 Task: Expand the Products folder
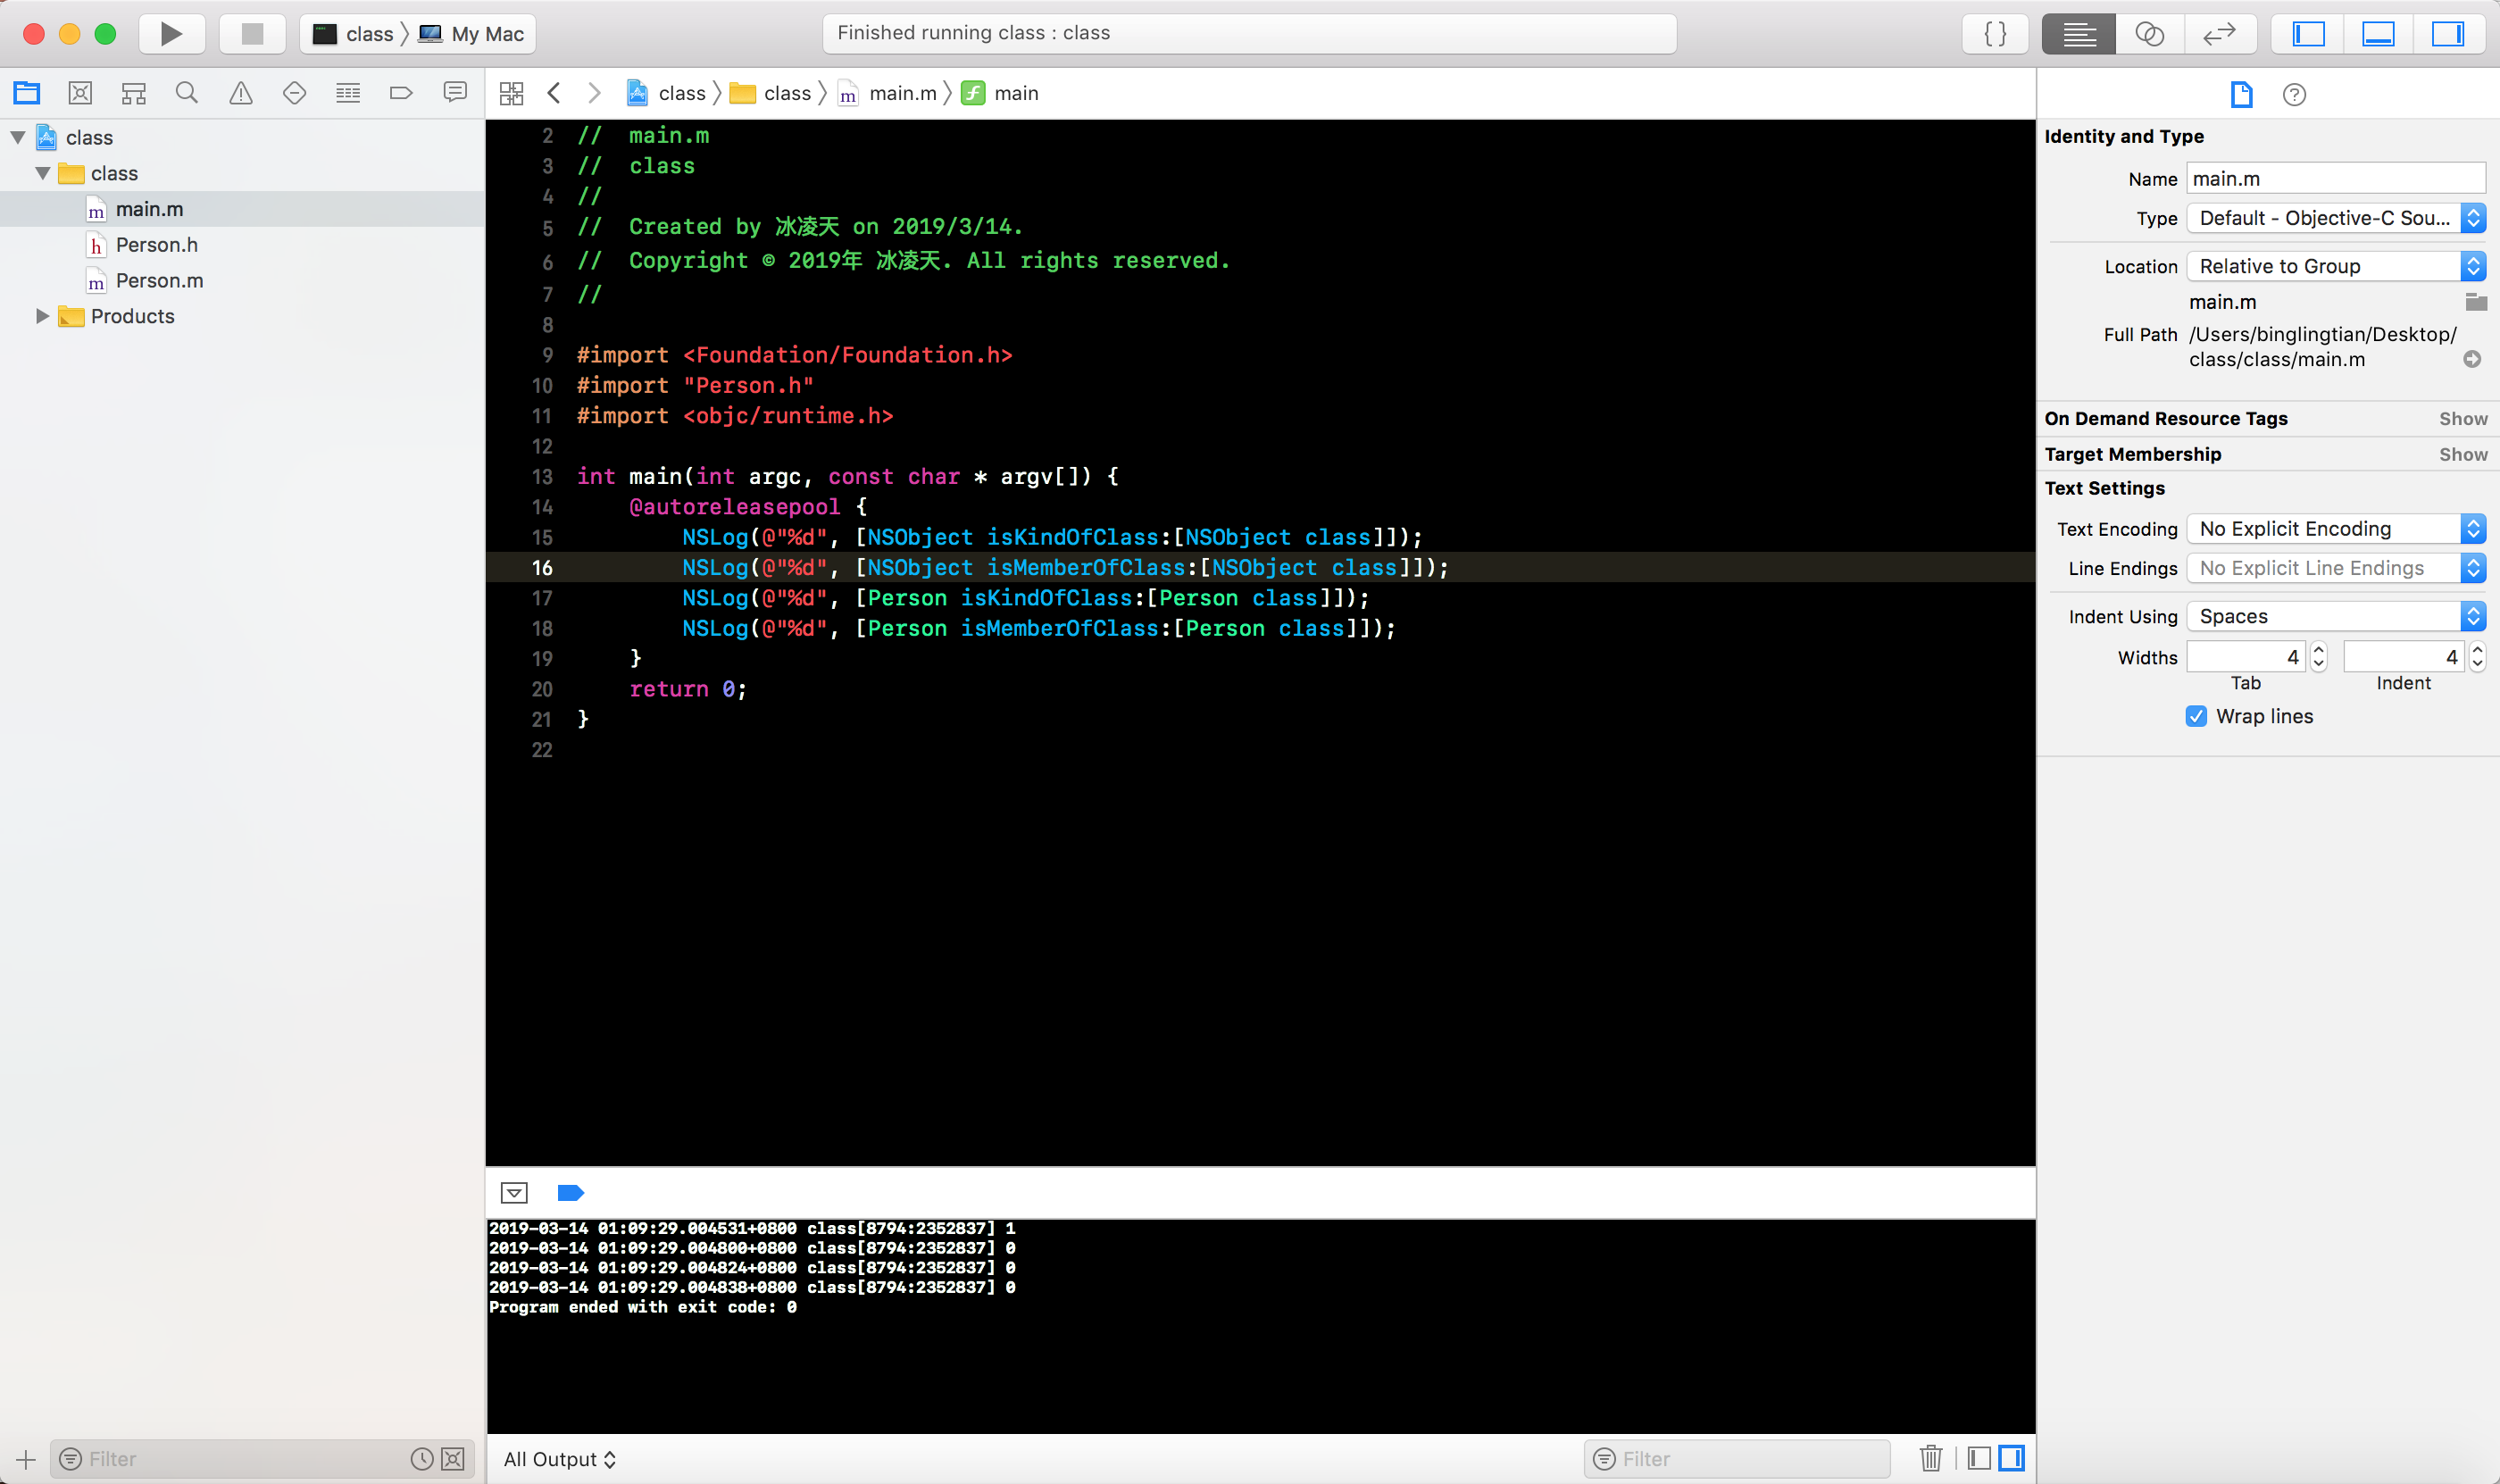click(42, 316)
